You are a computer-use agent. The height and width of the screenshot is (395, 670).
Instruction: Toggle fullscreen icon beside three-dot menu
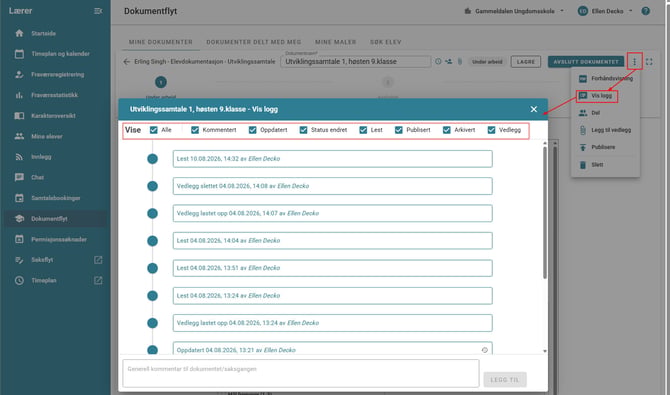649,62
